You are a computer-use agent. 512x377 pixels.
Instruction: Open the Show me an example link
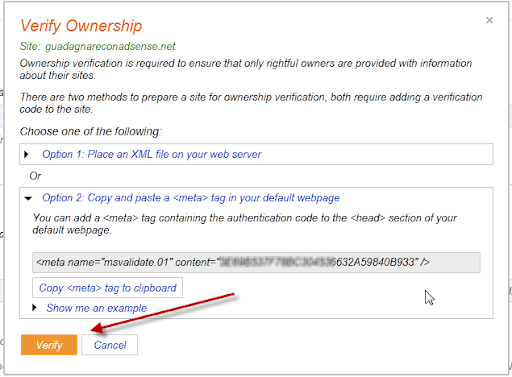click(x=97, y=308)
